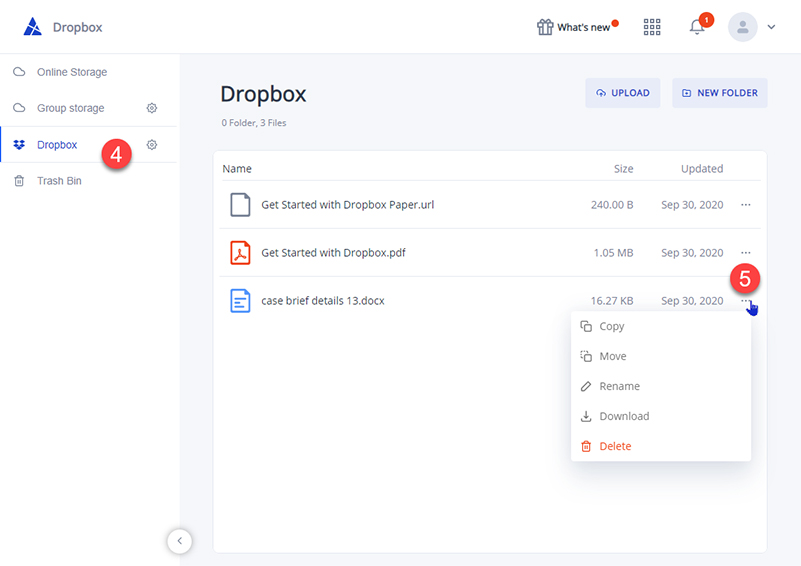
Task: Choose Delete from the context menu
Action: click(x=661, y=446)
